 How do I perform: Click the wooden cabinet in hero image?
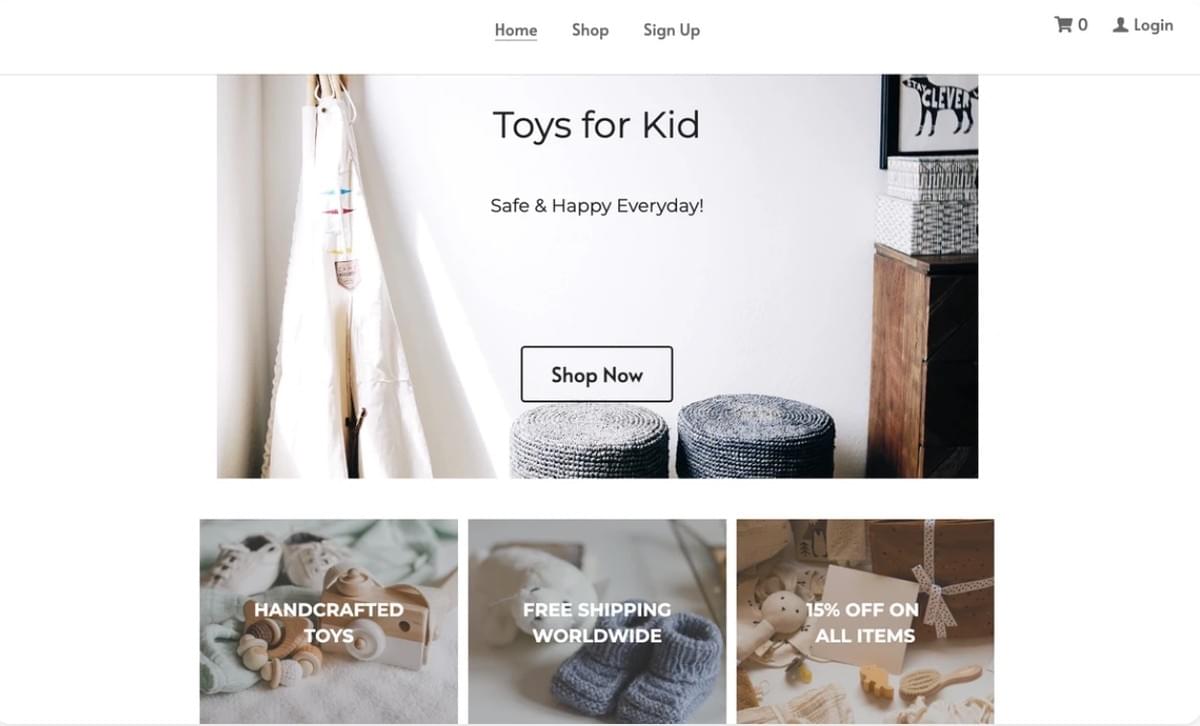click(x=922, y=362)
